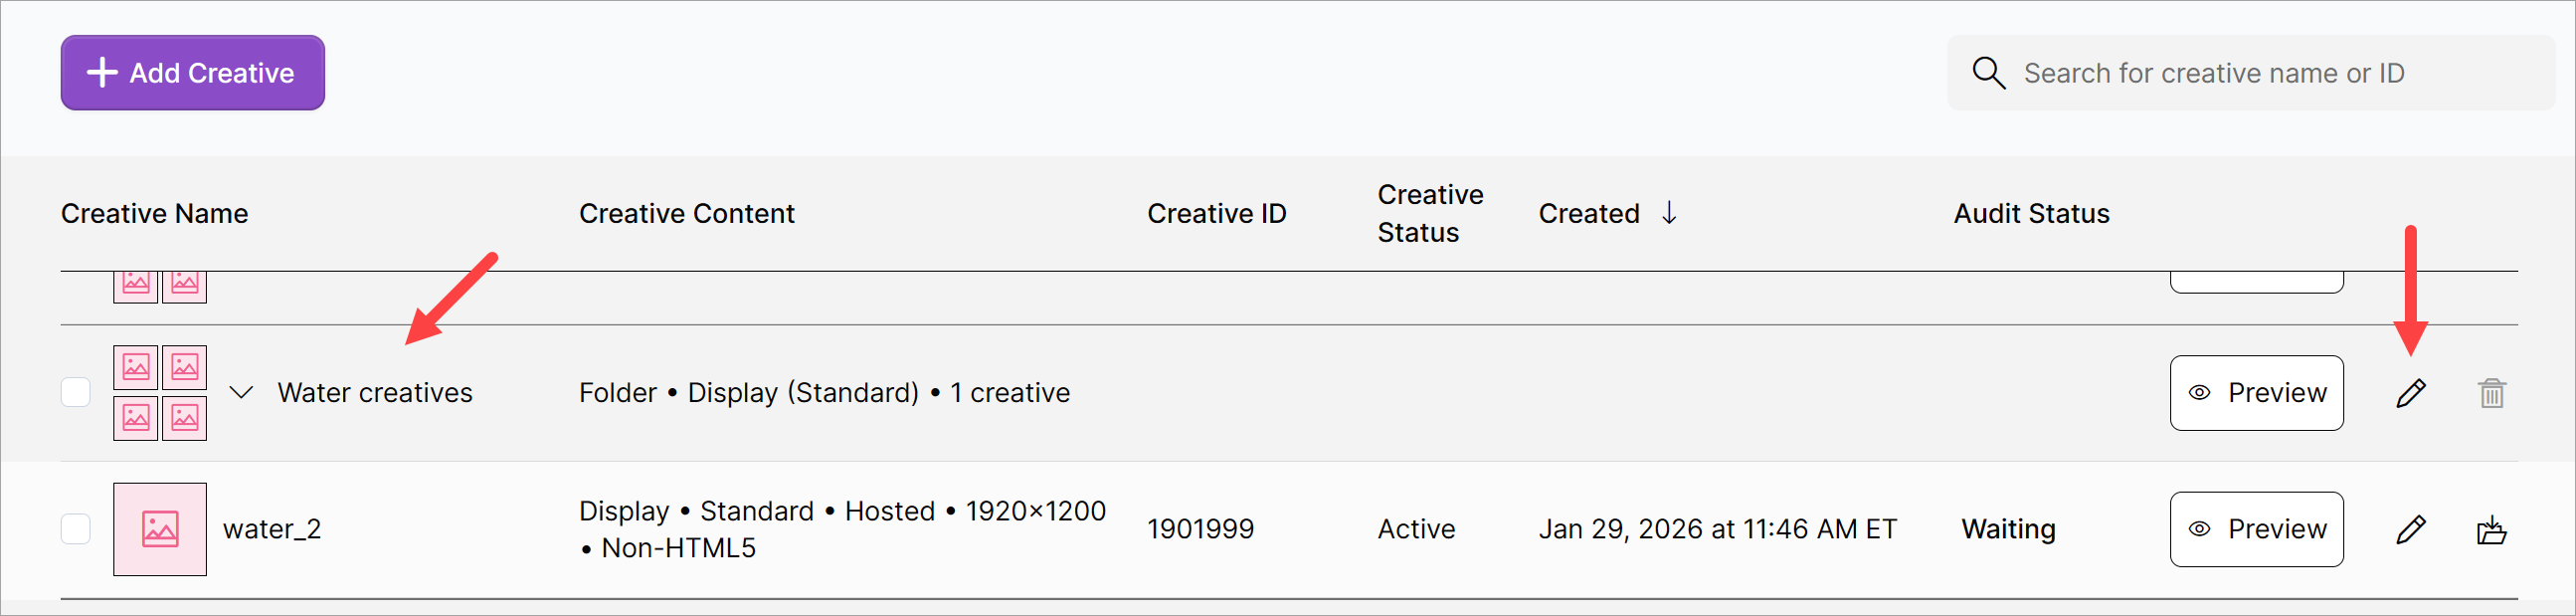Preview the water_2 creative
Screen dimensions: 2576x616
(2256, 529)
